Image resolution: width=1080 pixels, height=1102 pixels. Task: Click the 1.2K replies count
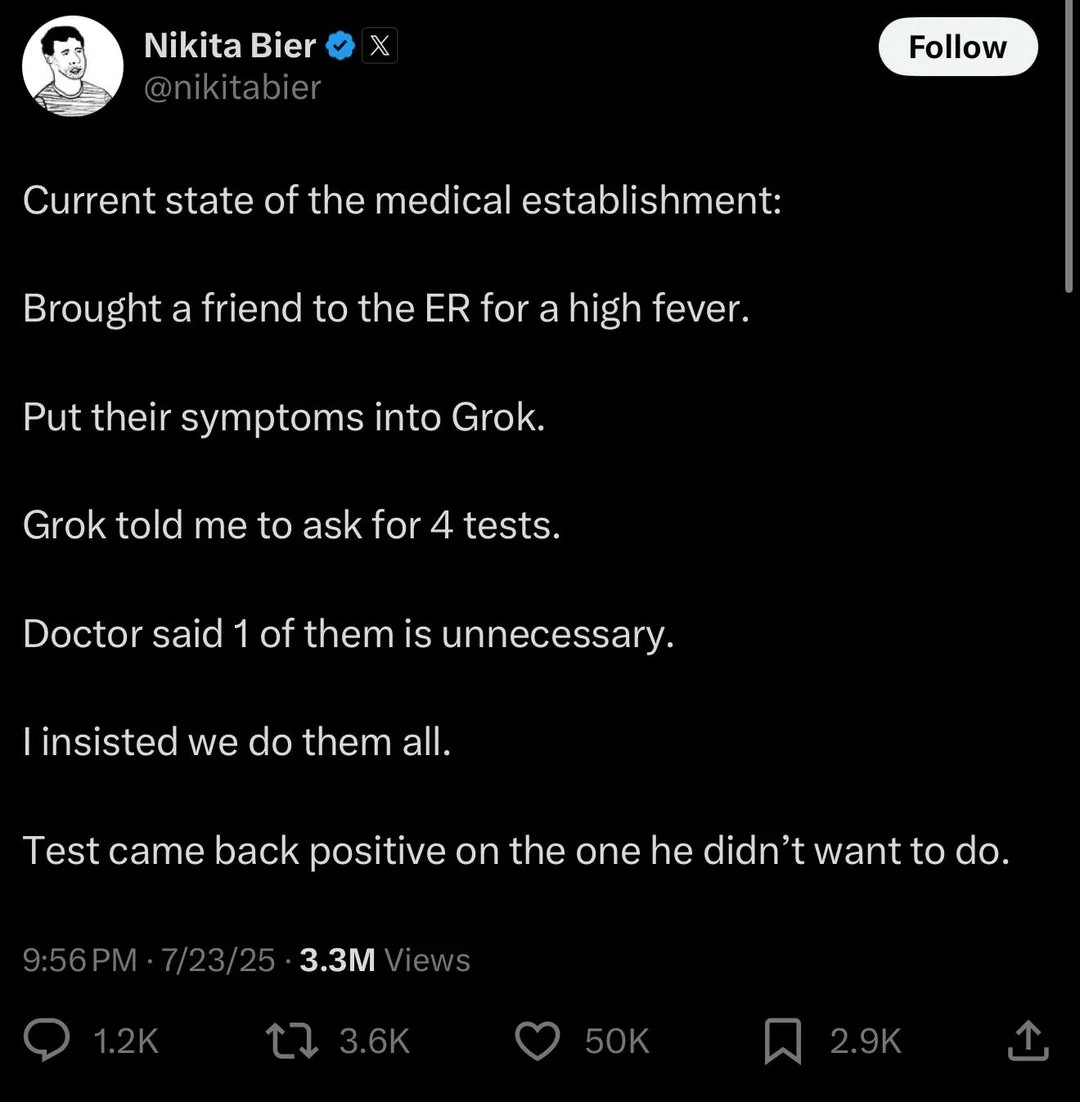tap(126, 1041)
